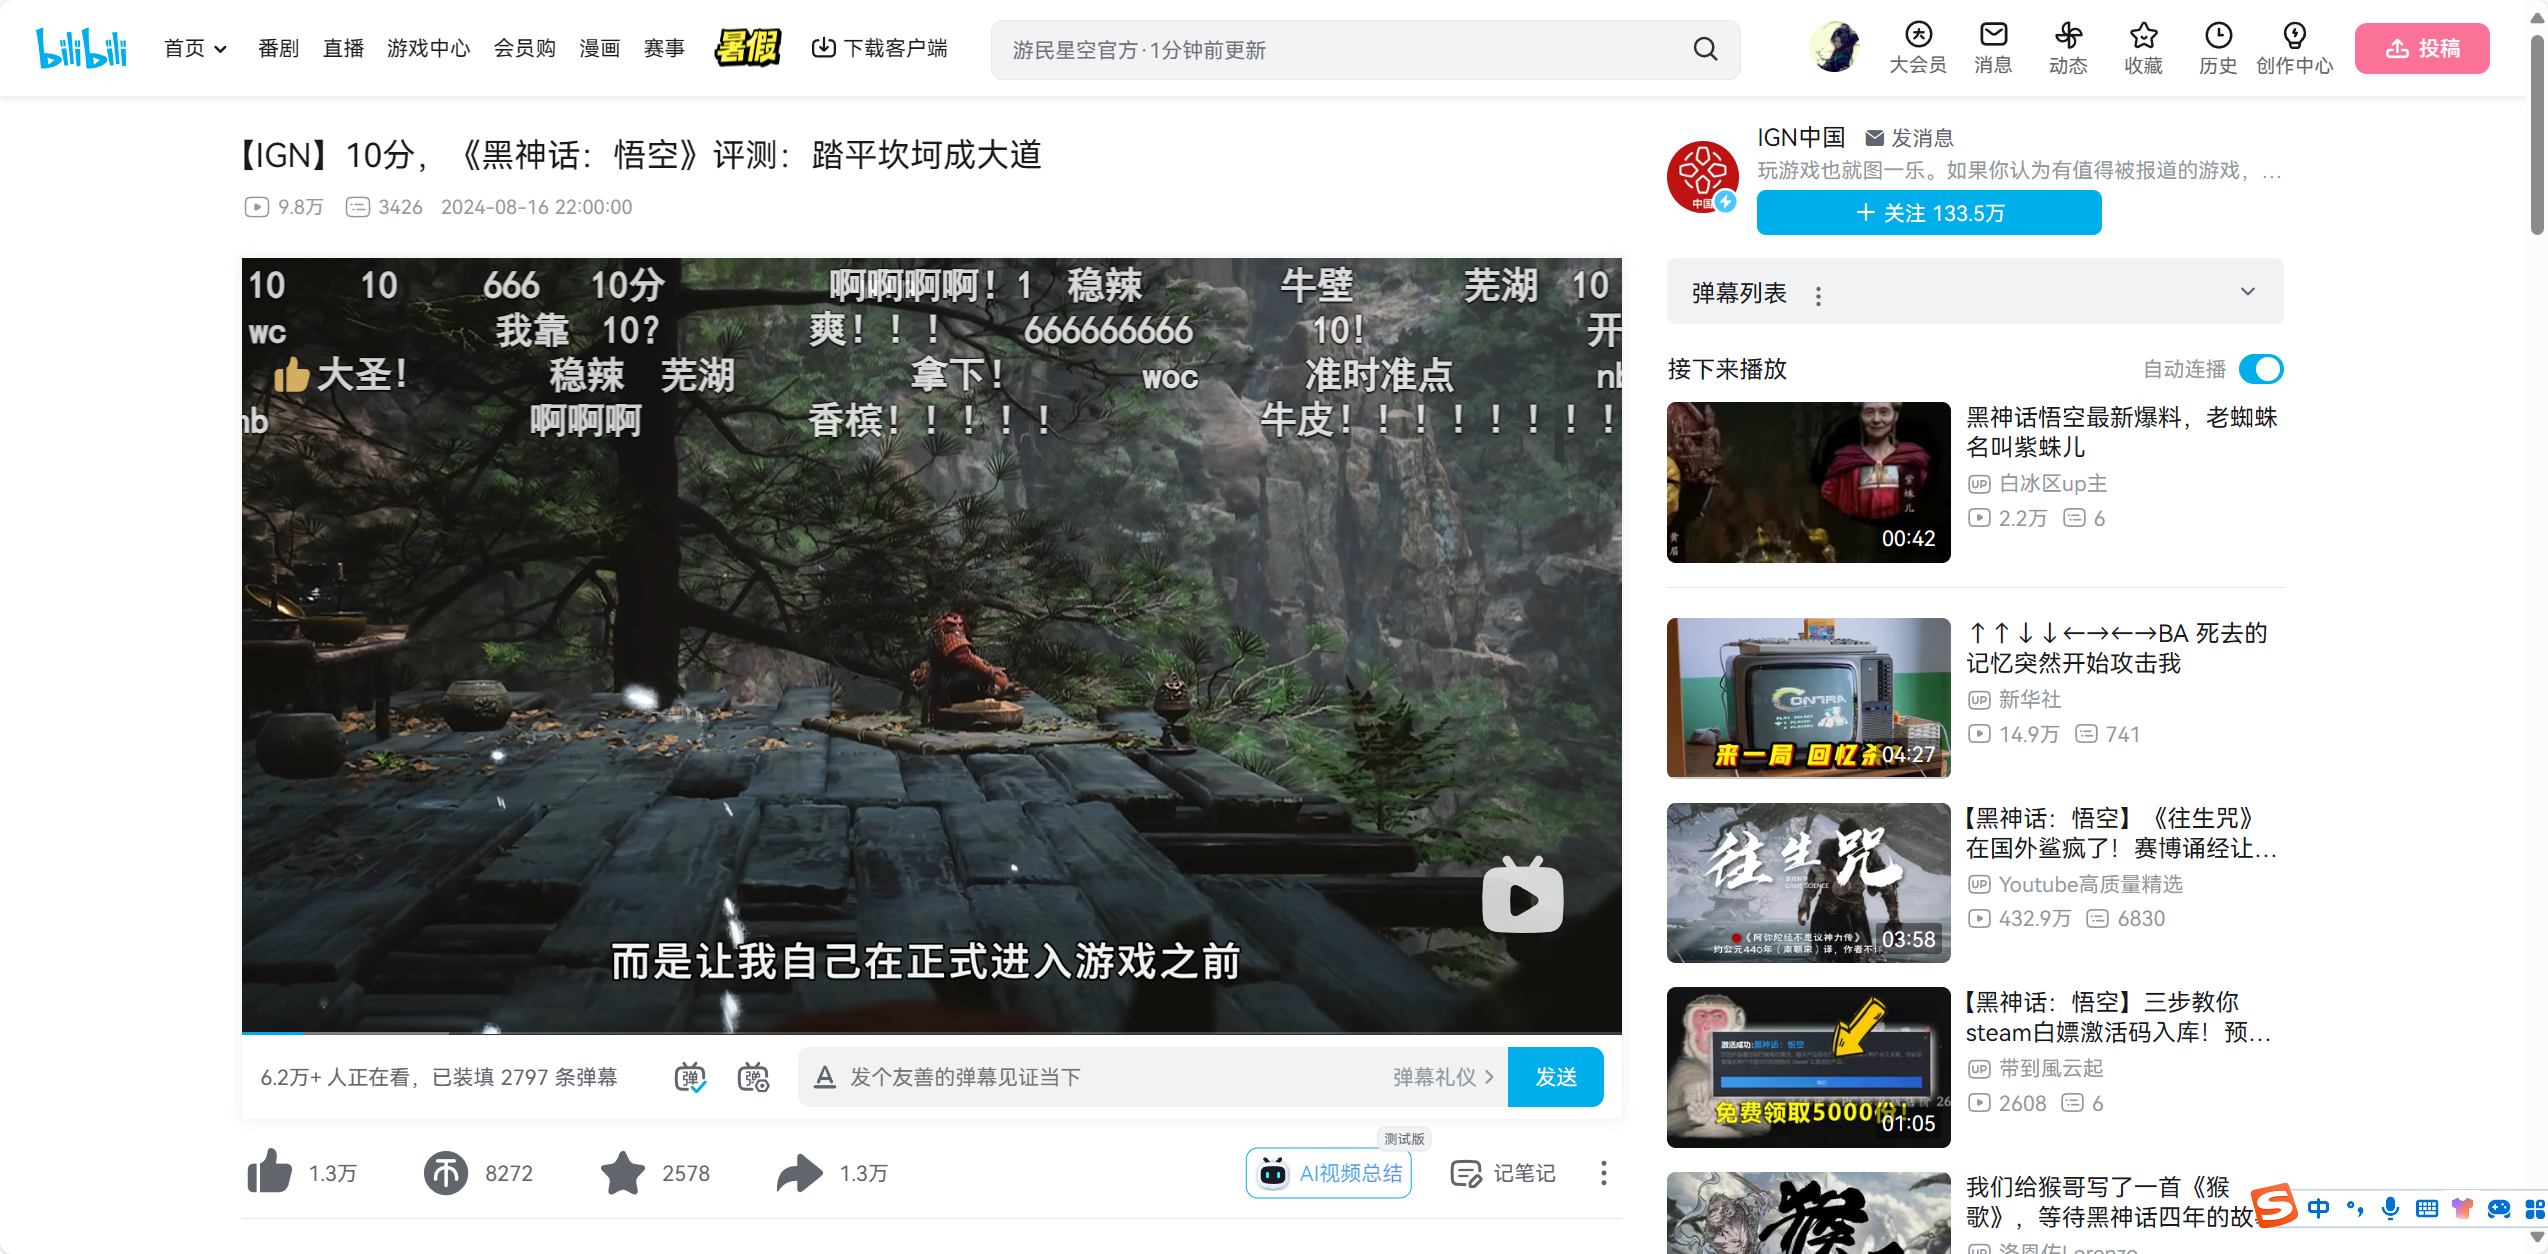
Task: Click the 暑假 summer event badge
Action: pyautogui.click(x=747, y=47)
